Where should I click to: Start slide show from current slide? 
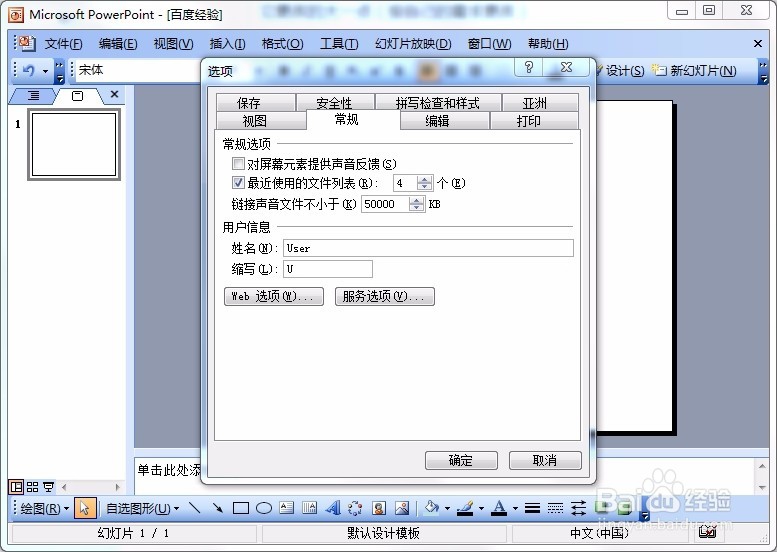point(48,487)
